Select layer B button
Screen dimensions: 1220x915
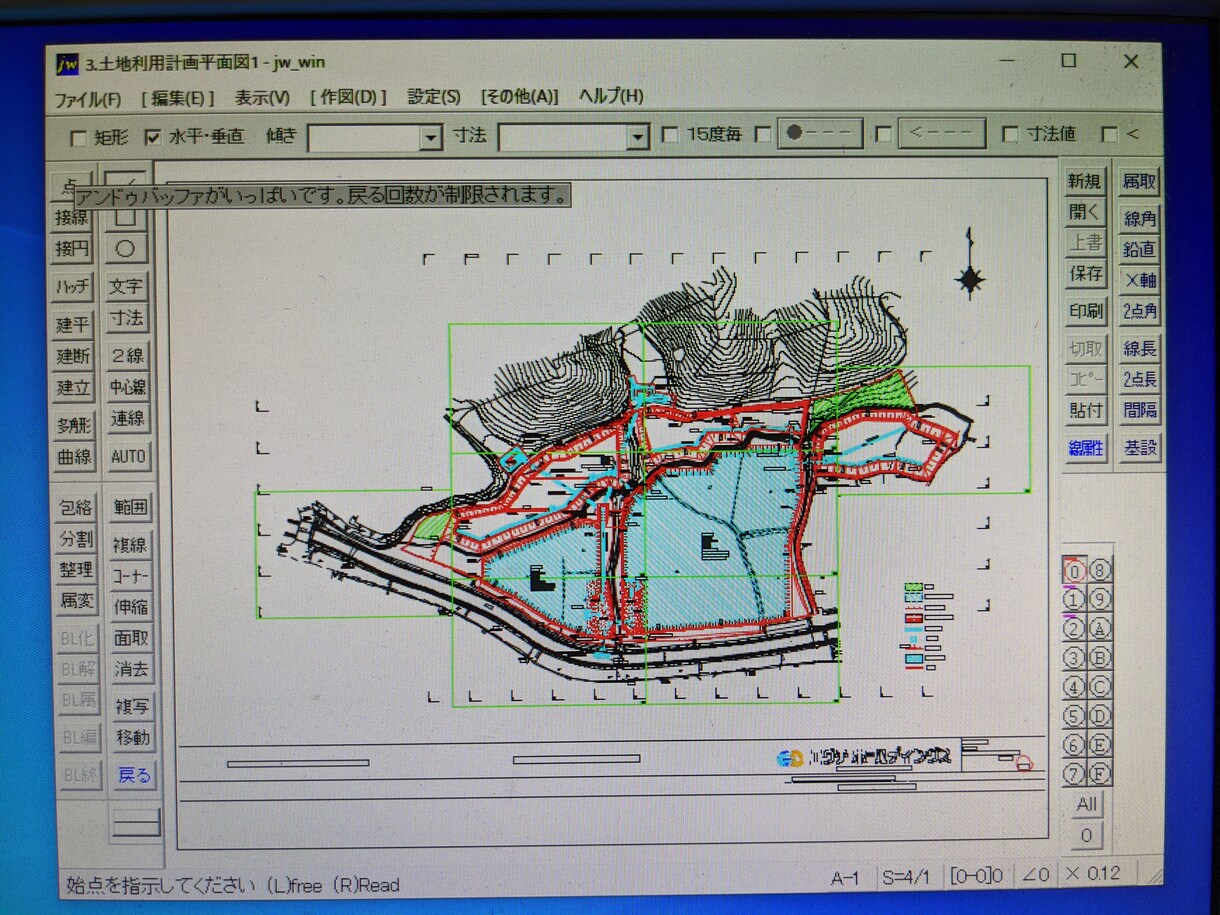[x=1099, y=658]
